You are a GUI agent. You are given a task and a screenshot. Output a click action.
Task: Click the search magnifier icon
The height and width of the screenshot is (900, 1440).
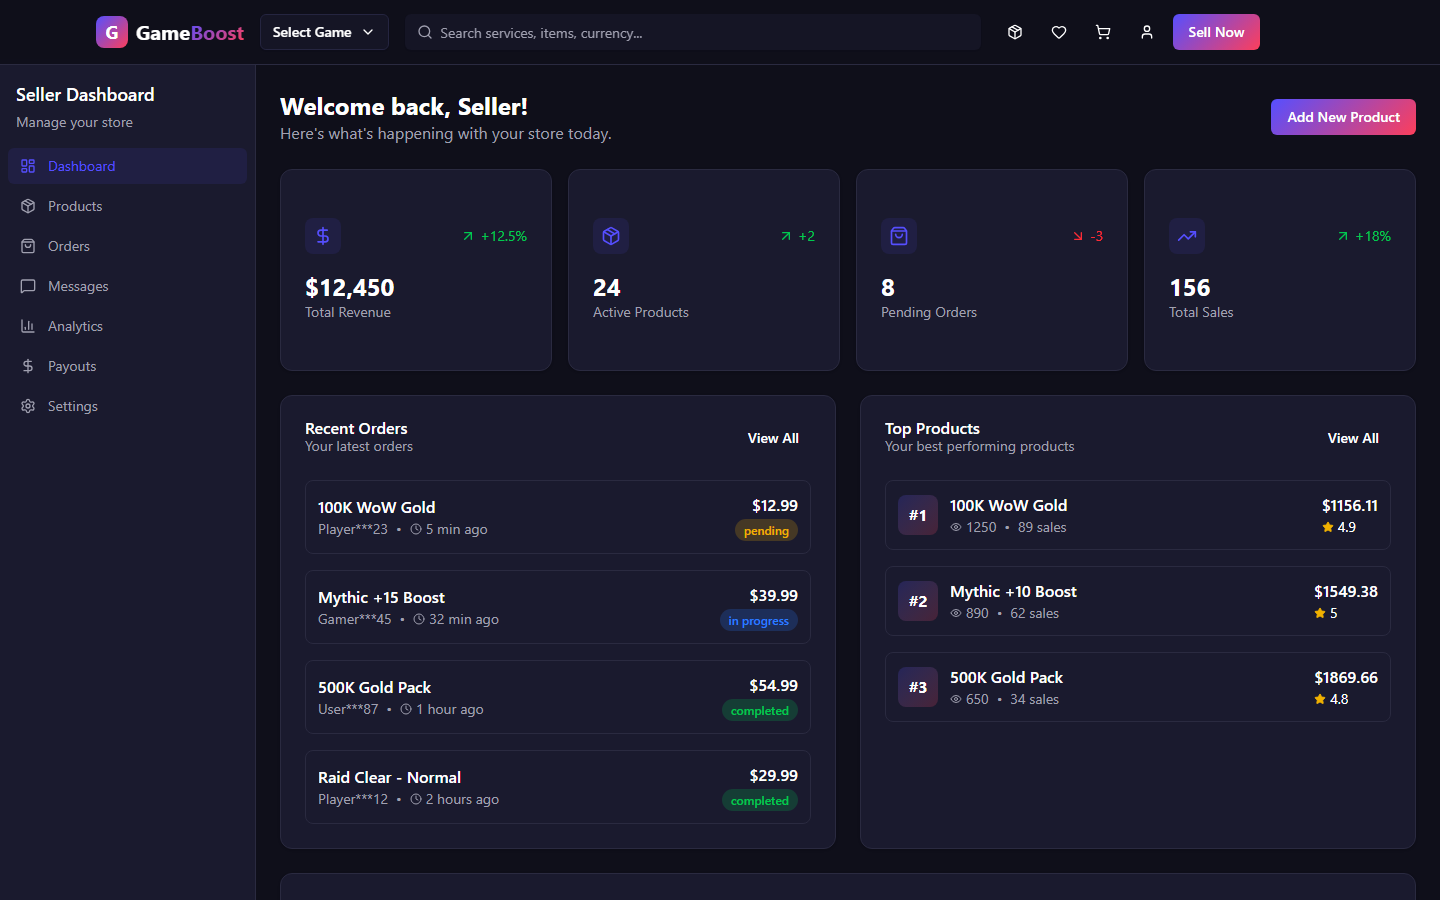(x=425, y=32)
